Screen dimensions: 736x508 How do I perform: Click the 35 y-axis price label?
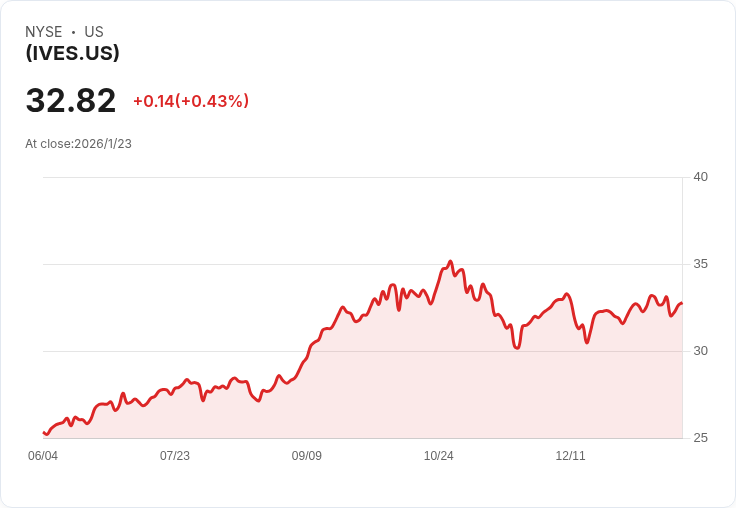[x=701, y=264]
